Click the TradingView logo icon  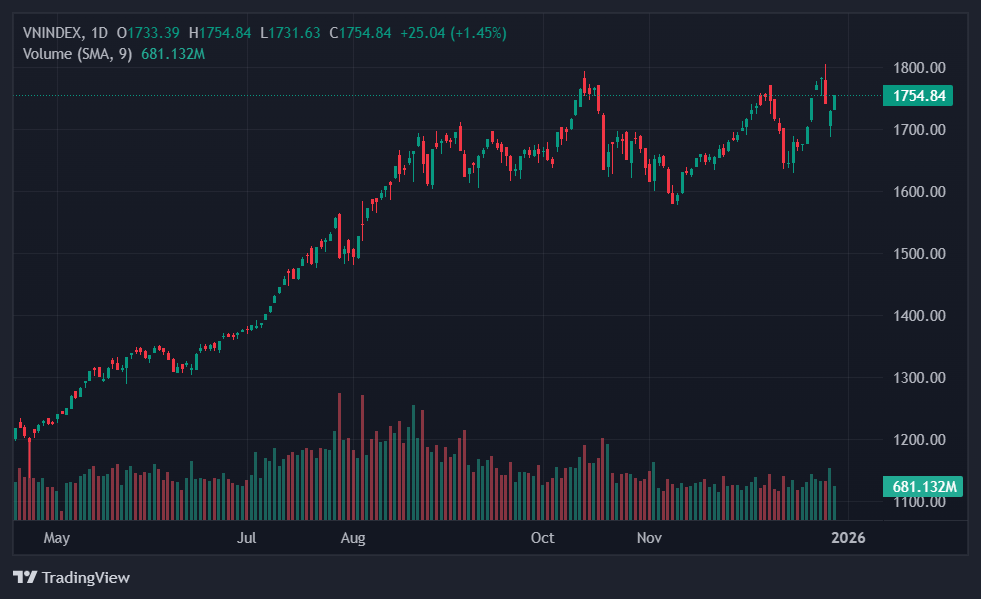(x=25, y=577)
